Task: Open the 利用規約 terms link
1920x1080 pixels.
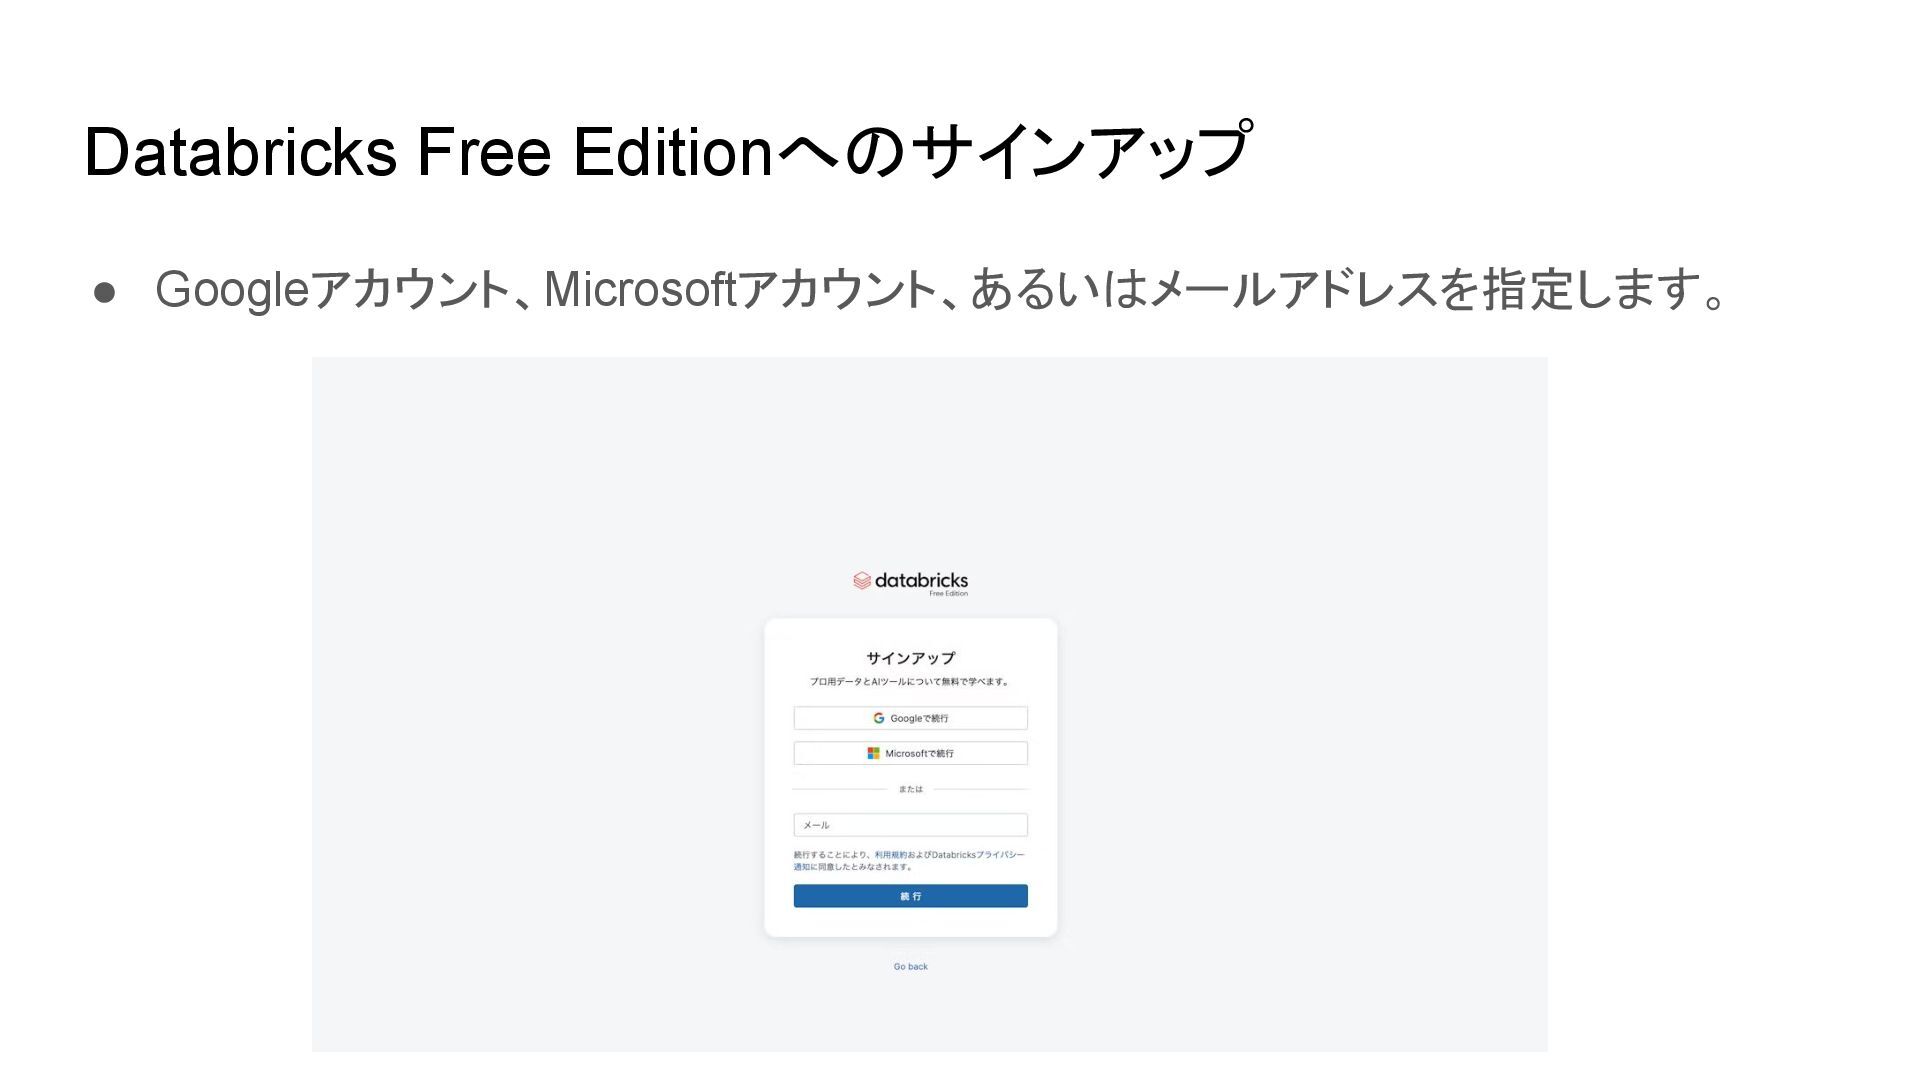Action: click(890, 855)
